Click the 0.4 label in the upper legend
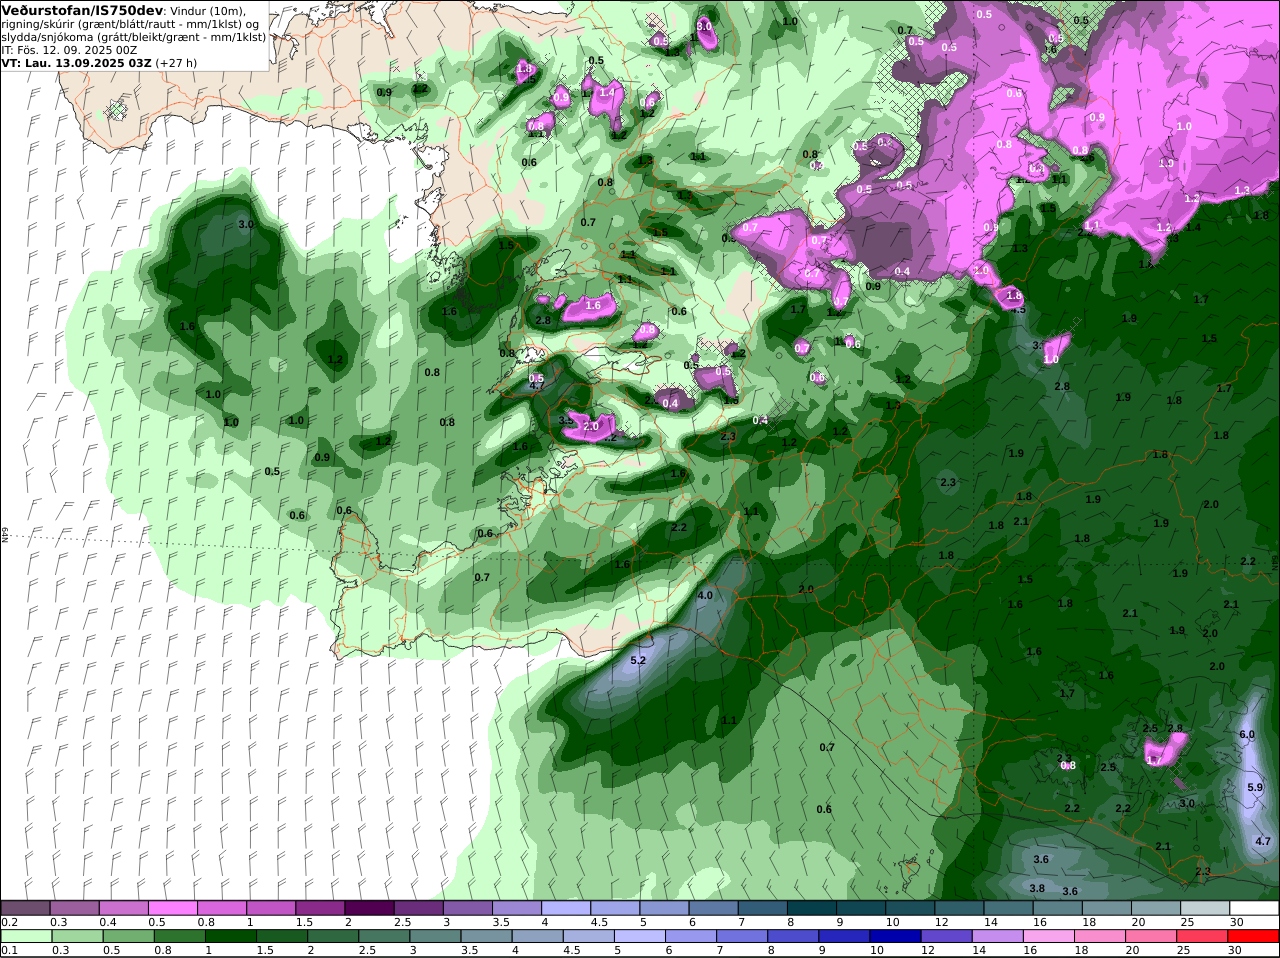The height and width of the screenshot is (958, 1280). point(108,922)
